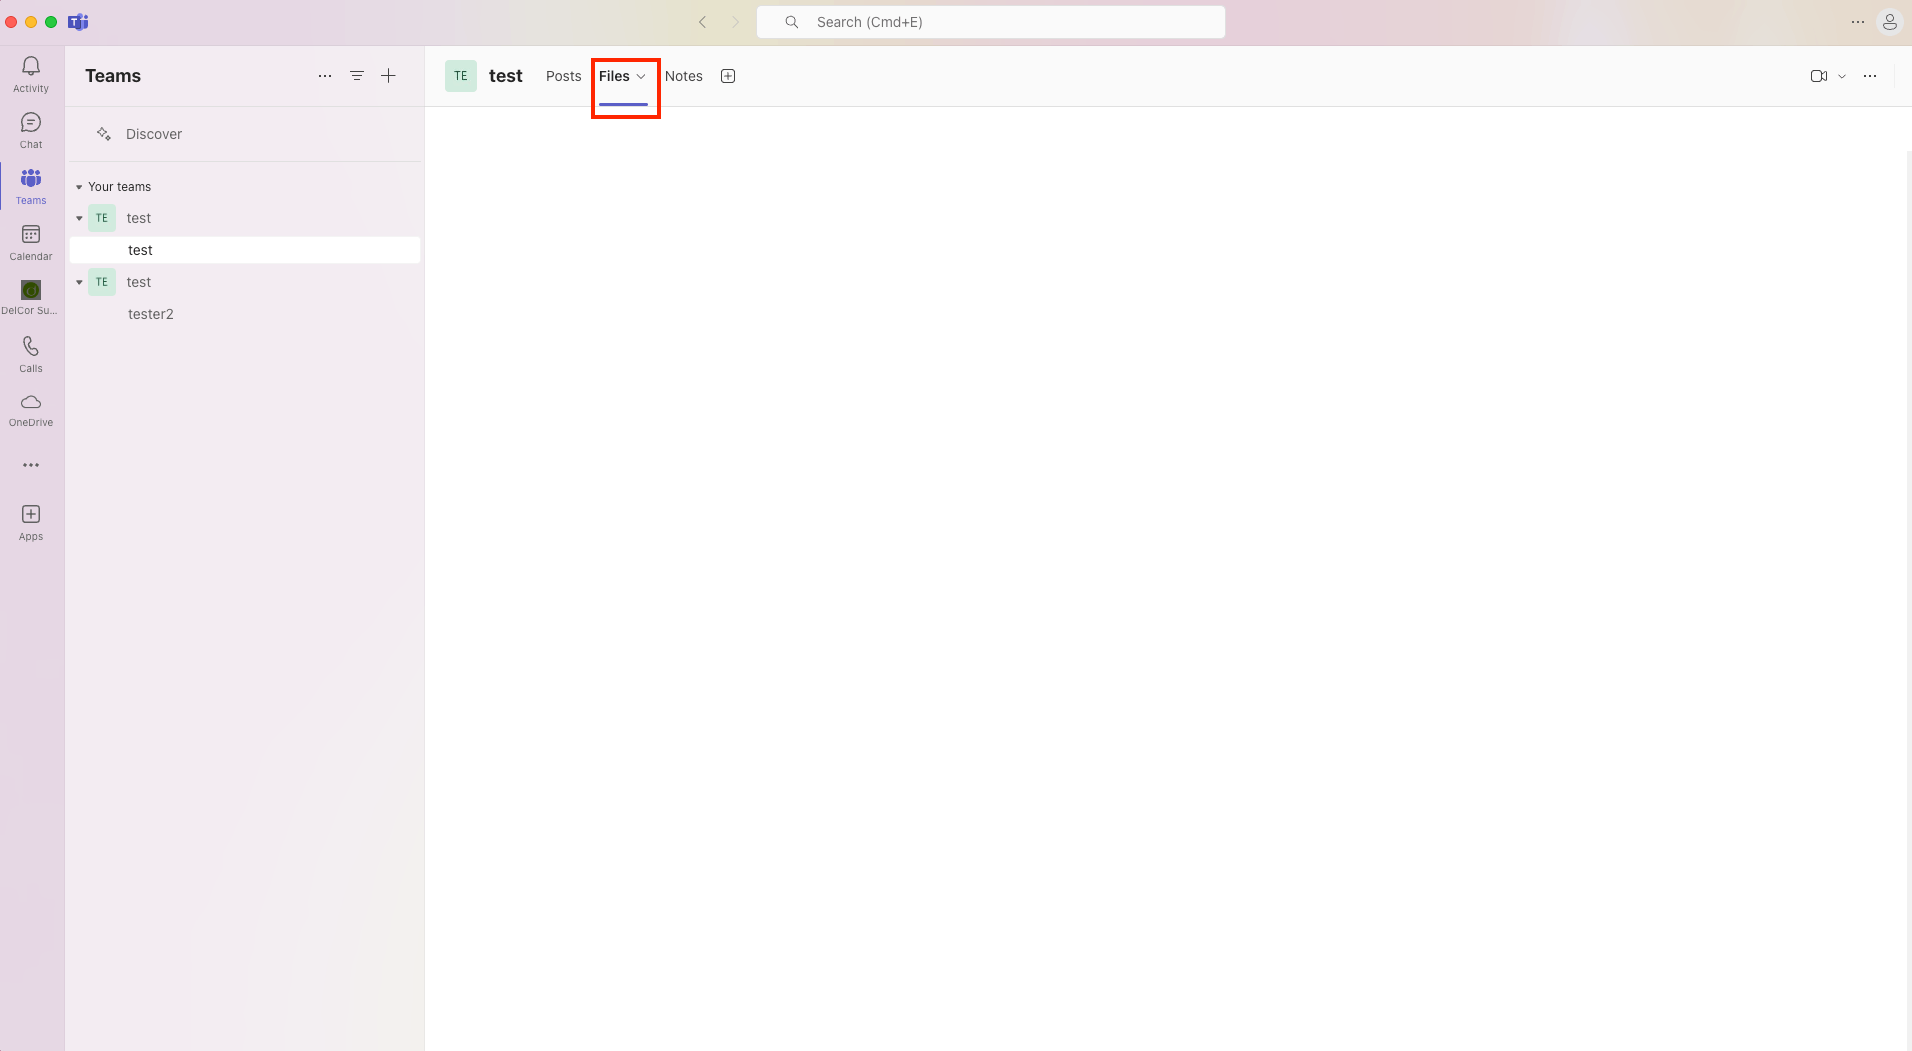Screen dimensions: 1912x1051
Task: Switch to the Notes tab
Action: pyautogui.click(x=684, y=76)
